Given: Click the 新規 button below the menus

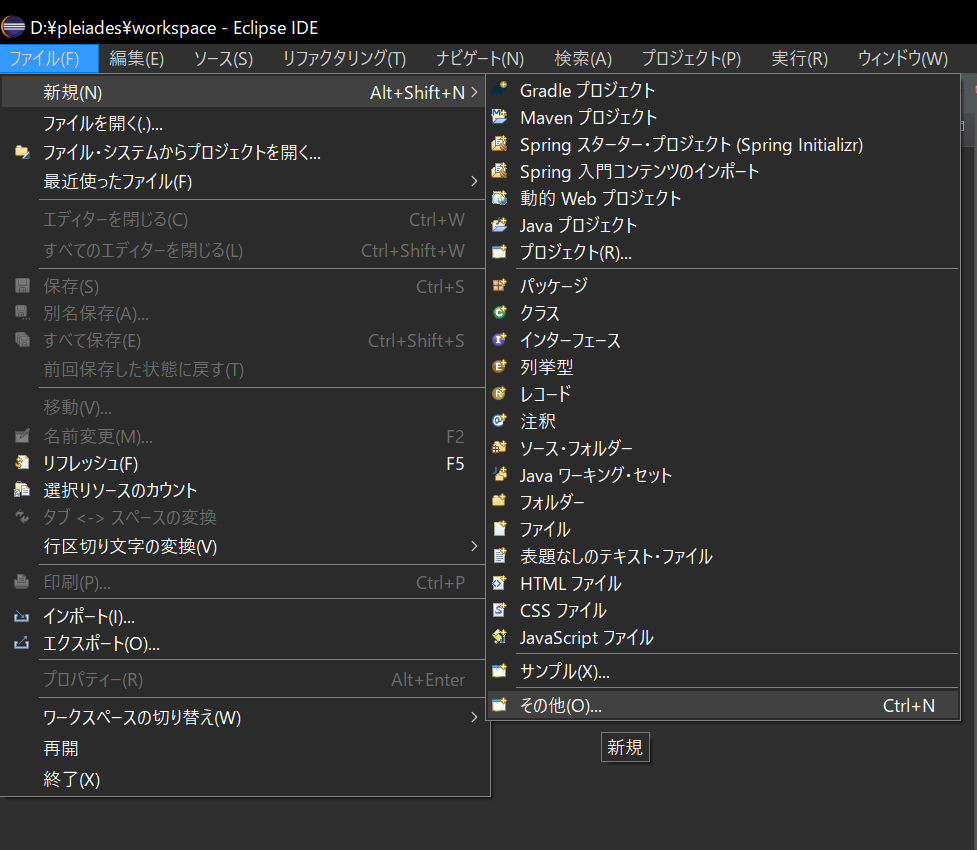Looking at the screenshot, I should (x=625, y=747).
